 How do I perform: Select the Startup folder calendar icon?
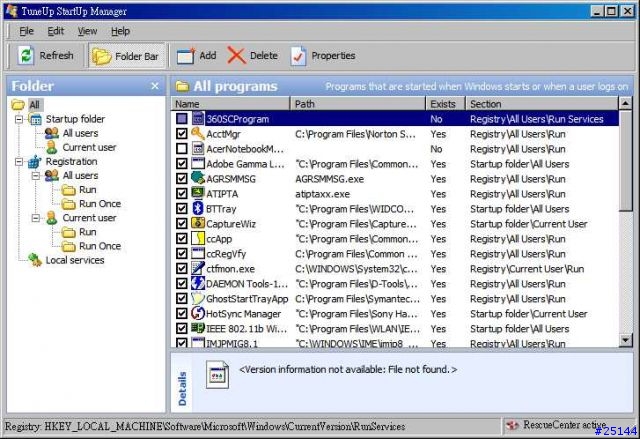pos(36,119)
